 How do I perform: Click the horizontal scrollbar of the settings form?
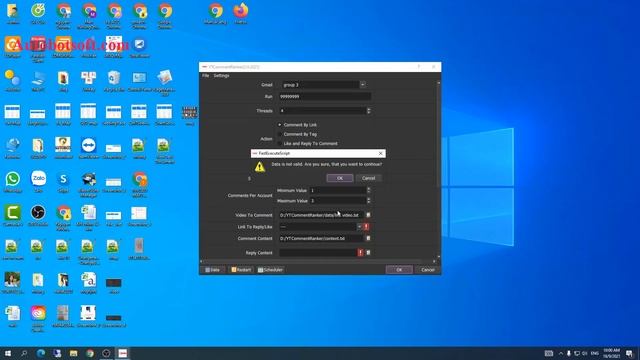coord(312,261)
